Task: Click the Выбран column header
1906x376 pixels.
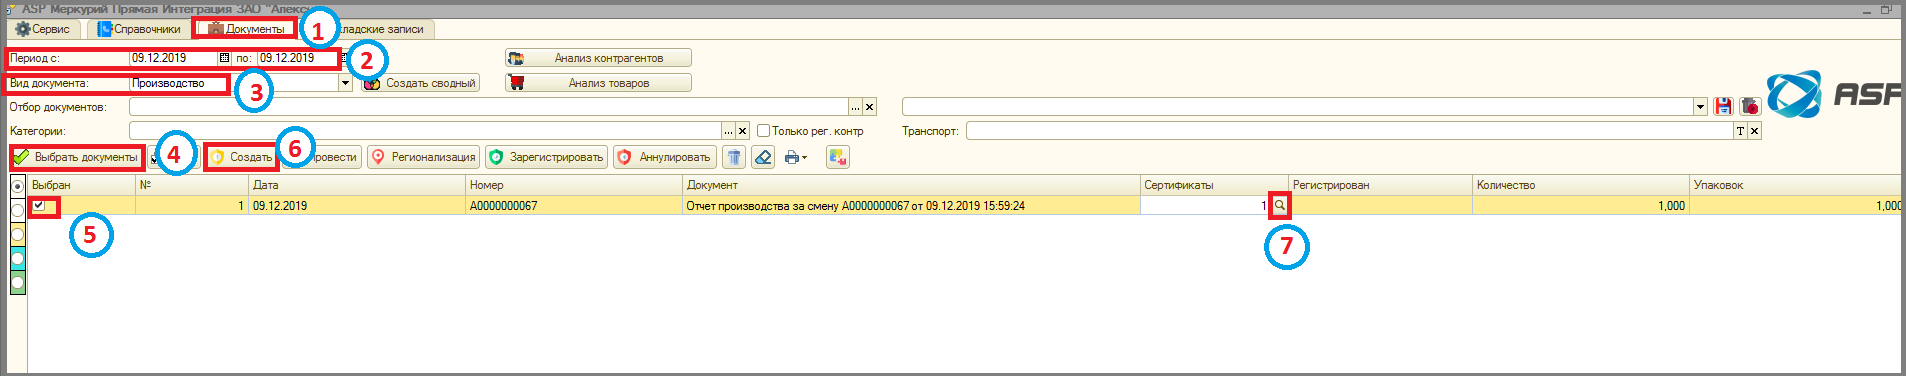Action: [x=82, y=185]
